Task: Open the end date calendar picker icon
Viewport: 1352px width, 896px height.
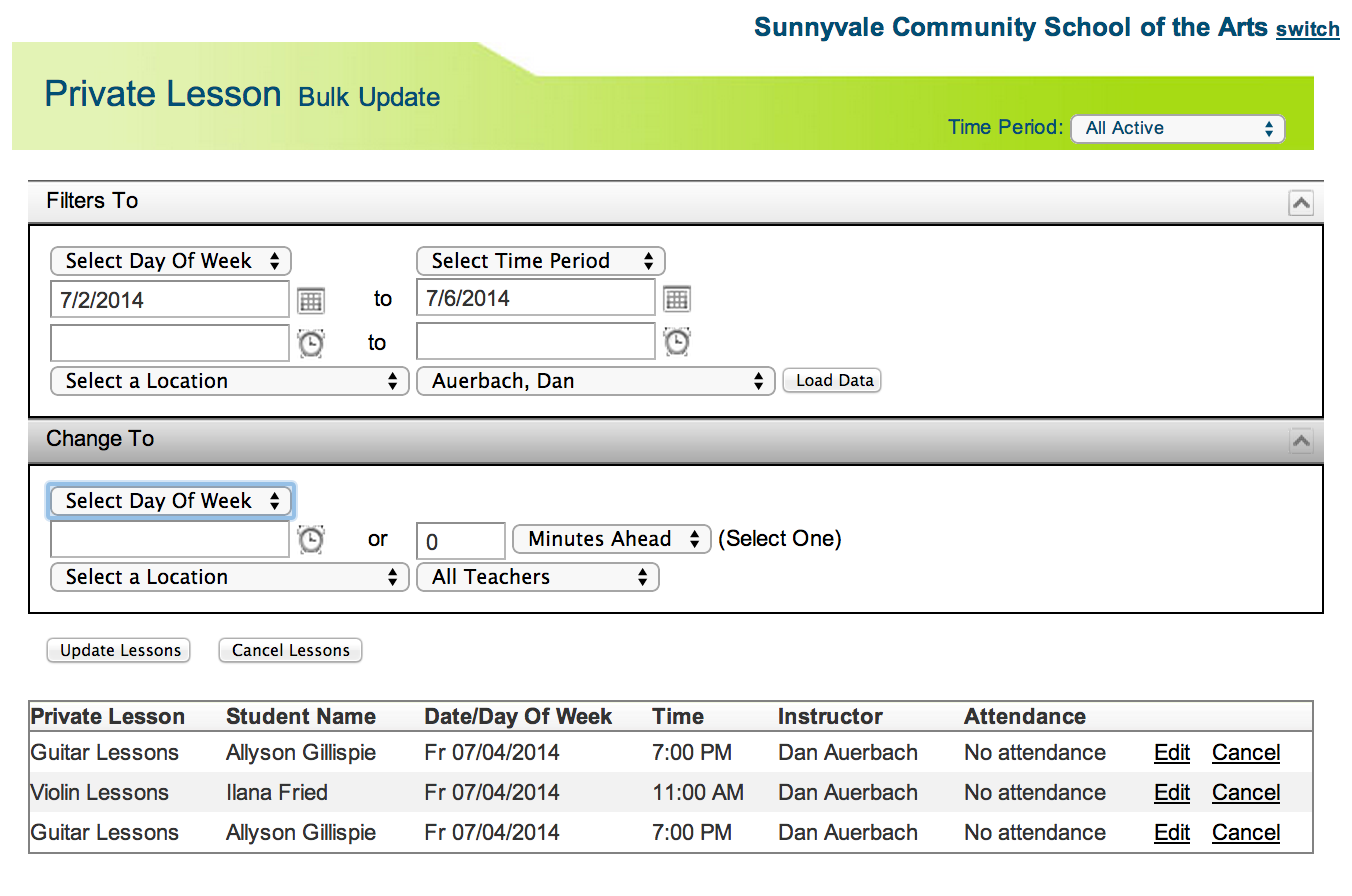Action: (677, 299)
